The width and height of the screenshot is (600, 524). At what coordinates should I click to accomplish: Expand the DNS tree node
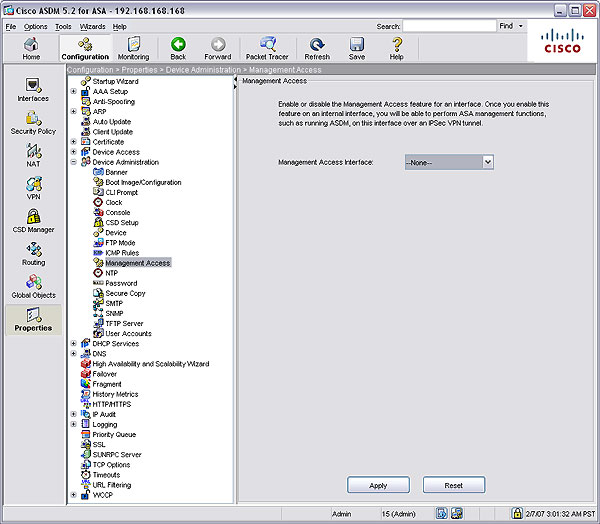pos(74,353)
